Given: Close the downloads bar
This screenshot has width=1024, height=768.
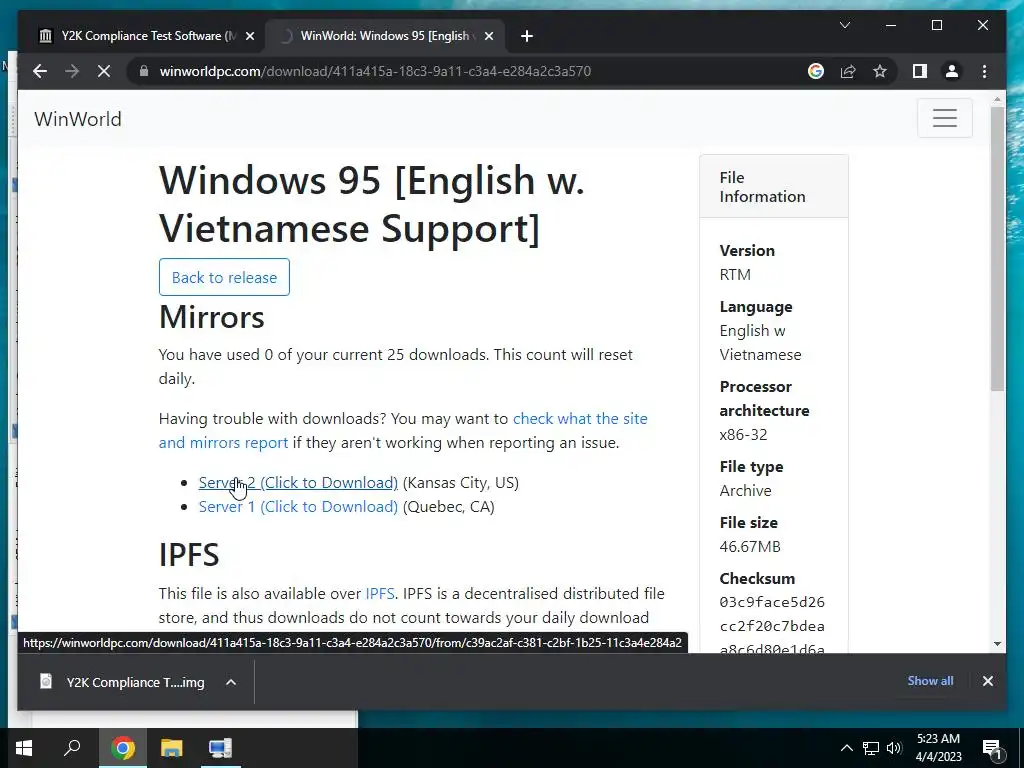Looking at the screenshot, I should pyautogui.click(x=987, y=681).
